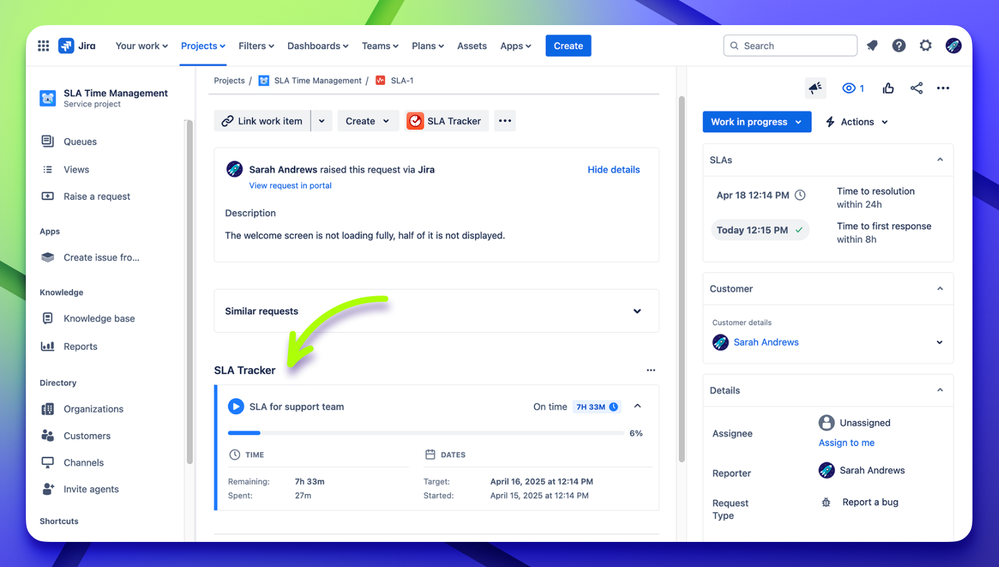Click the 7H 33M remaining time badge
Viewport: 999px width, 567px height.
point(597,406)
